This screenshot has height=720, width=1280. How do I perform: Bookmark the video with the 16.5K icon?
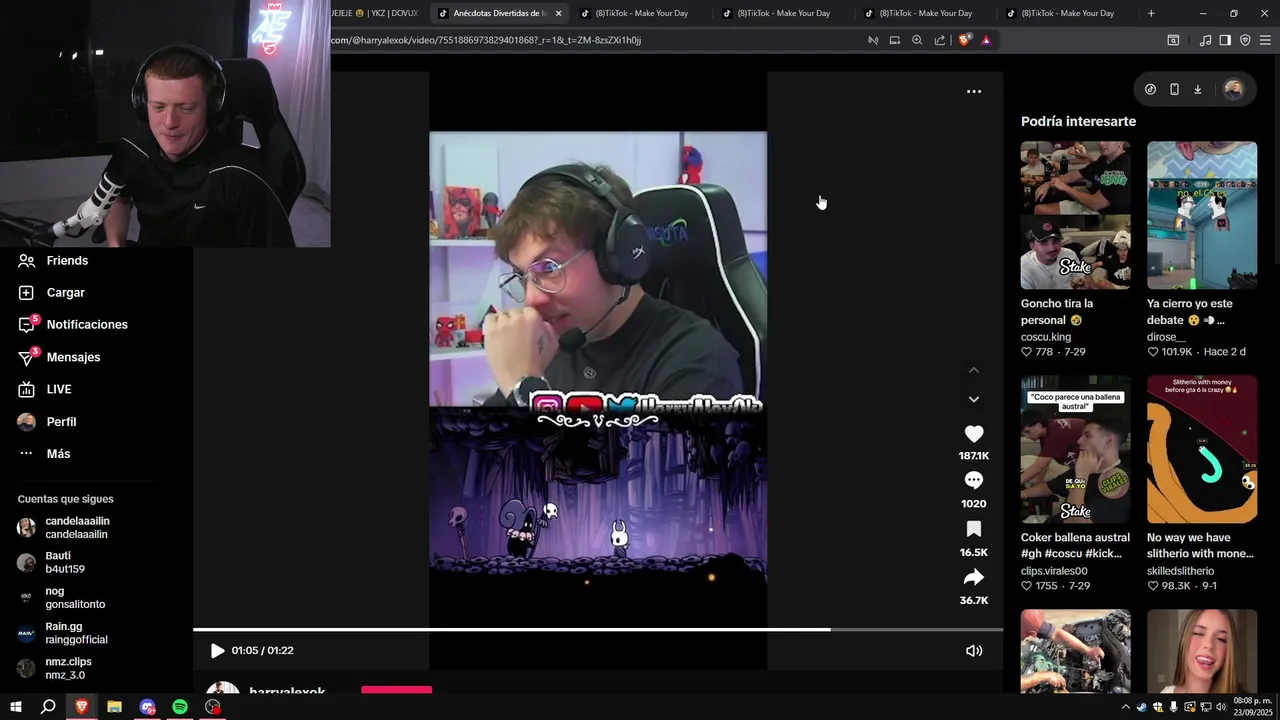pos(973,529)
